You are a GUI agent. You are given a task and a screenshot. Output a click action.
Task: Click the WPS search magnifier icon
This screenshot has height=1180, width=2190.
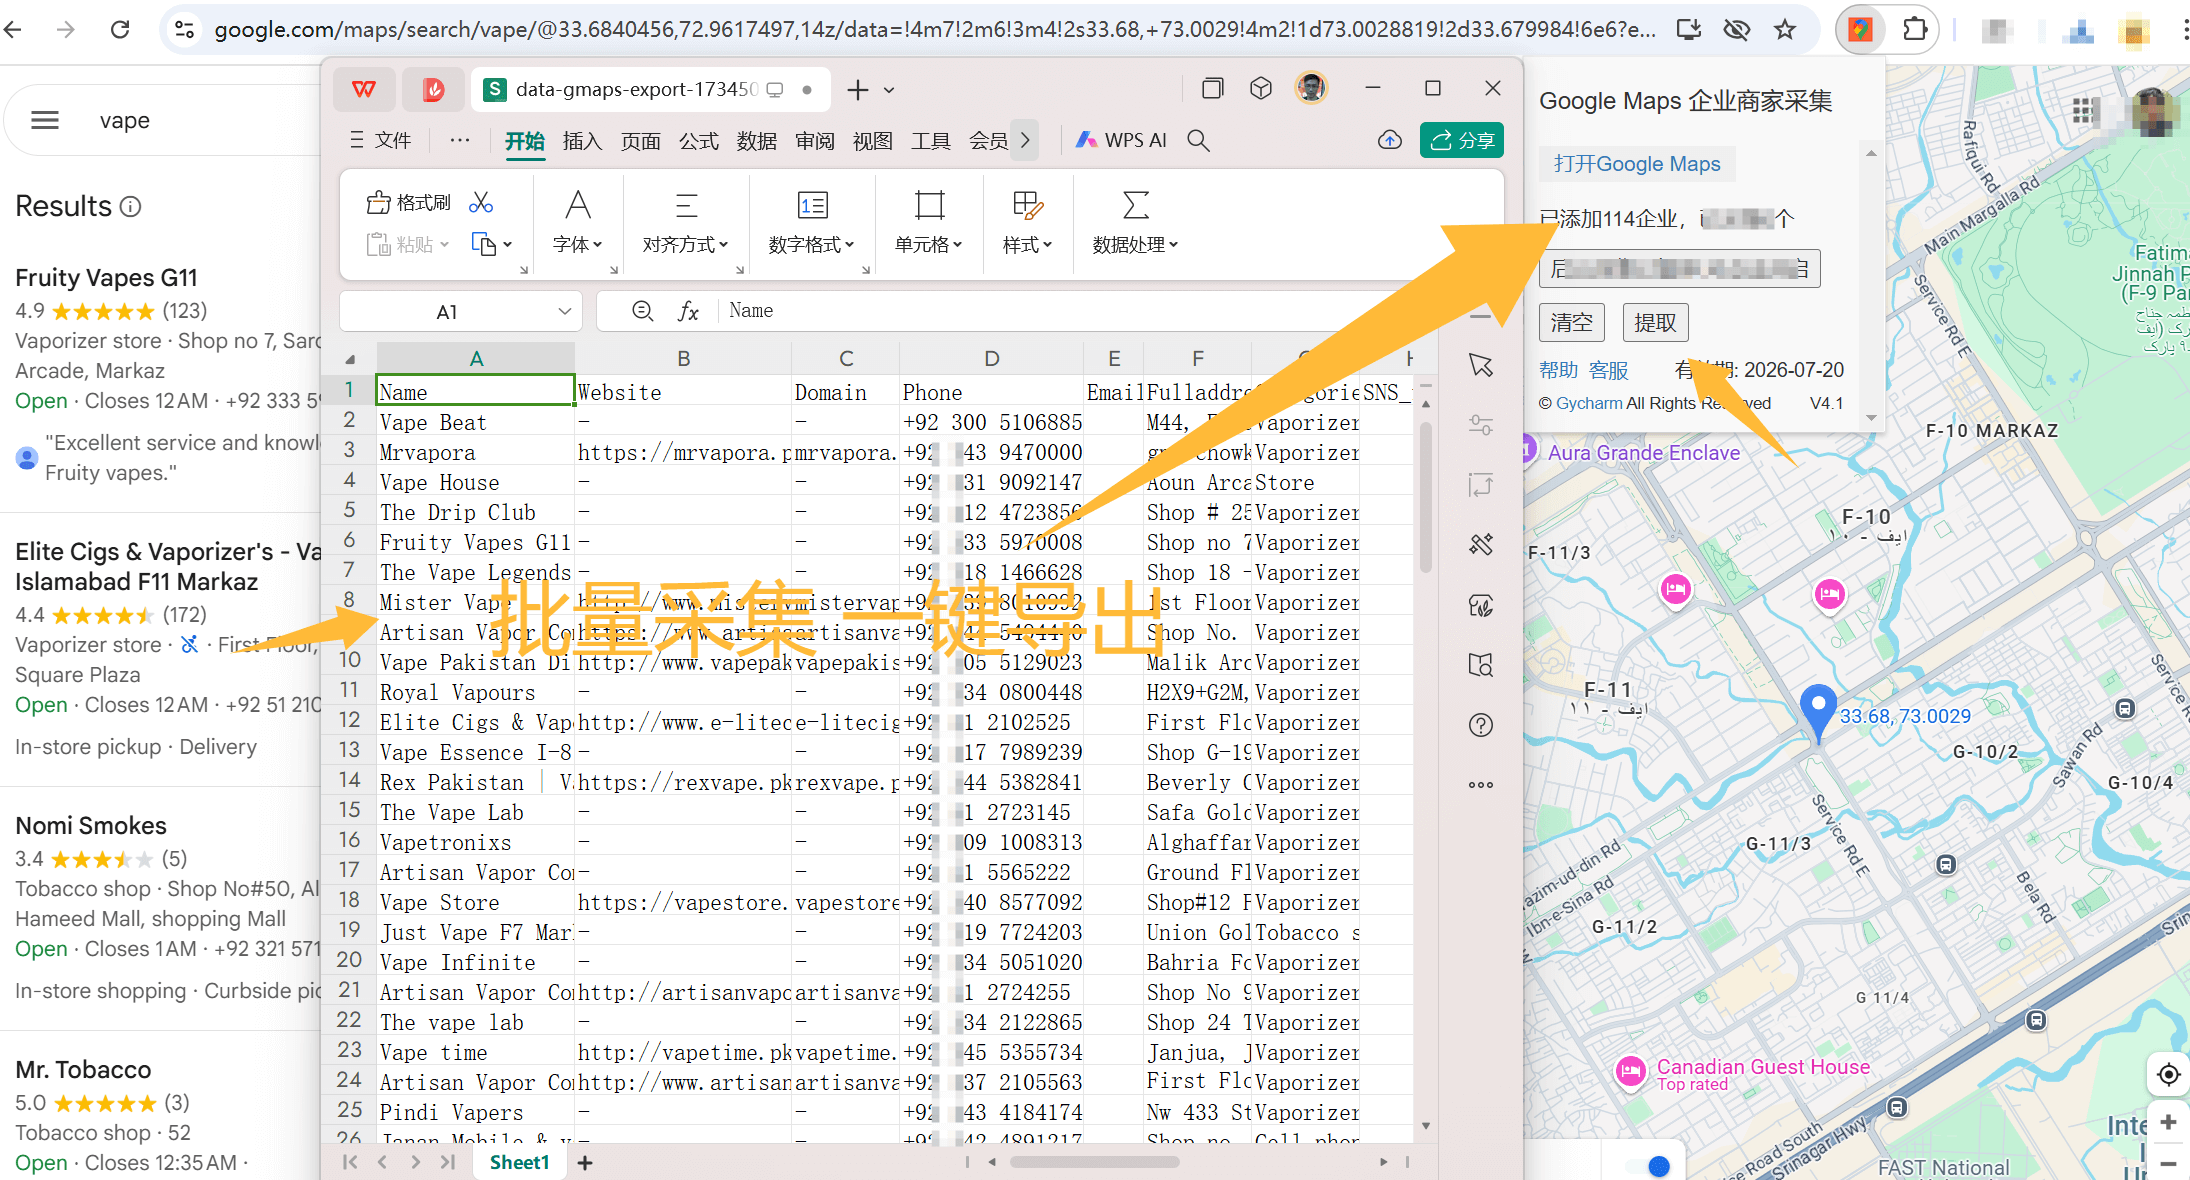[1198, 140]
